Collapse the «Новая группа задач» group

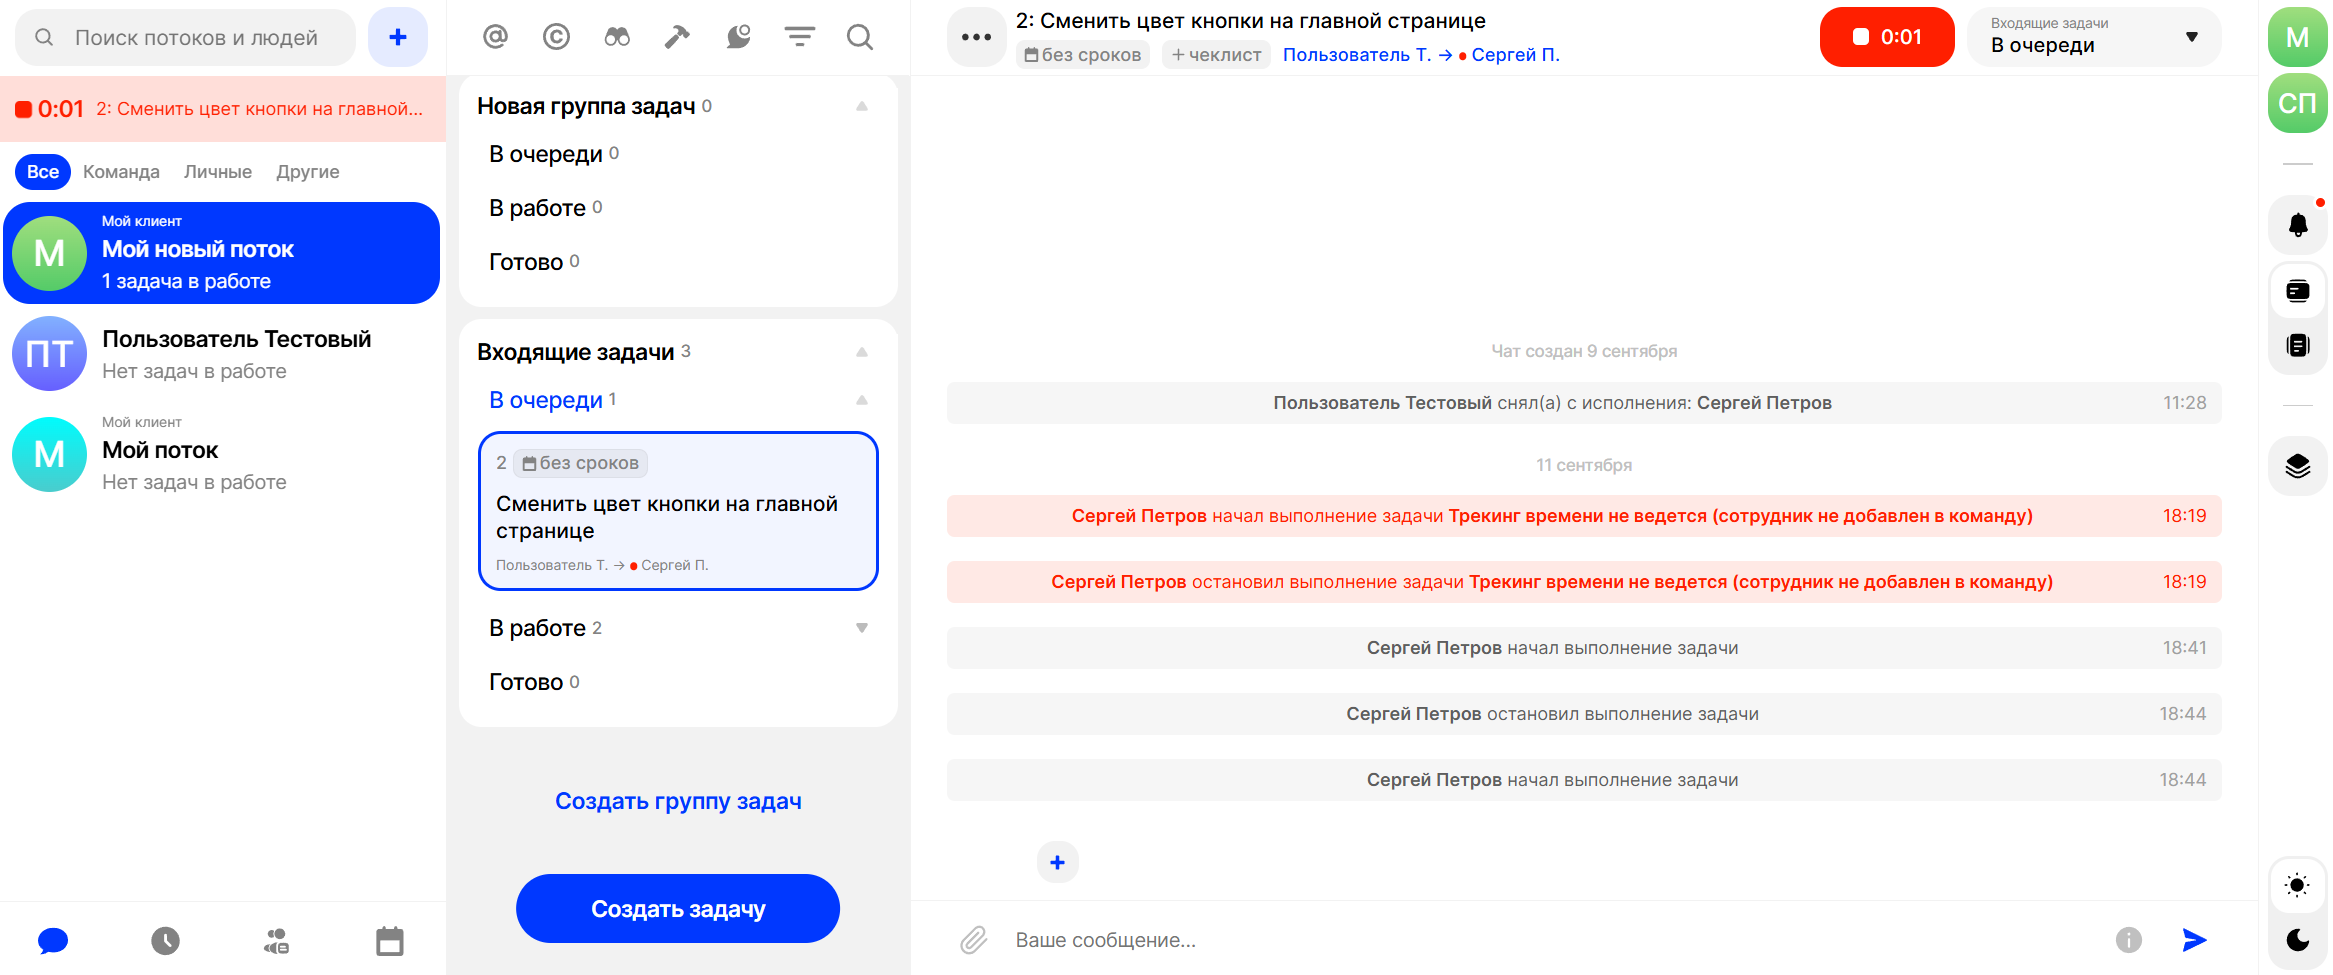[x=861, y=106]
